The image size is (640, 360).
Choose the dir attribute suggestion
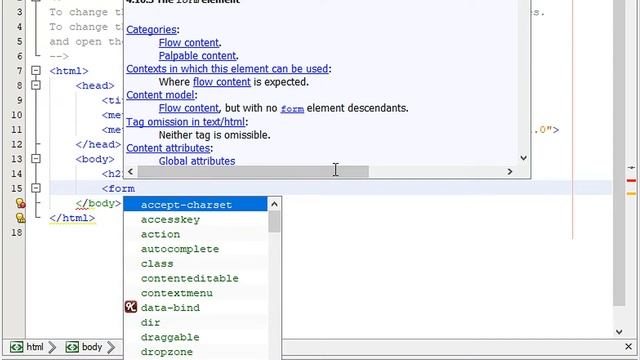[196, 322]
